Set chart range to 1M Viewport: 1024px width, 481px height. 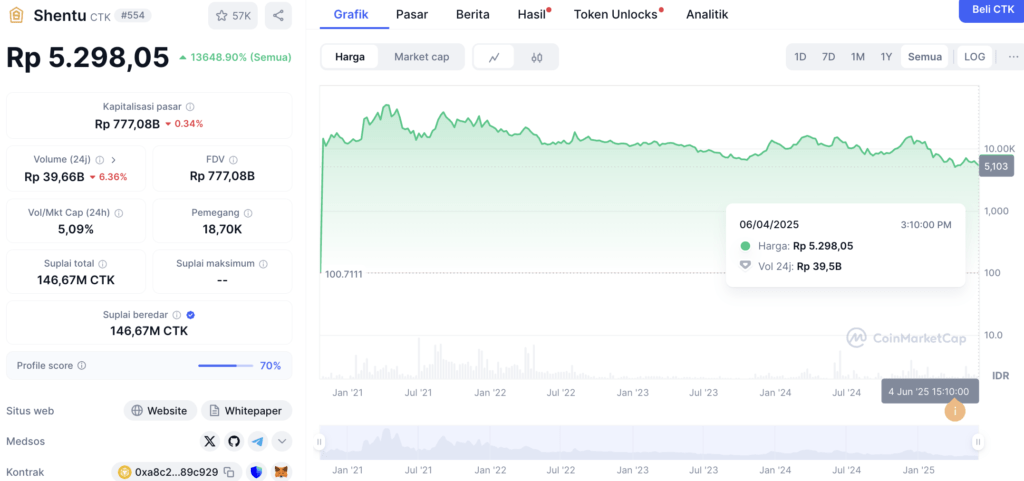coord(857,57)
